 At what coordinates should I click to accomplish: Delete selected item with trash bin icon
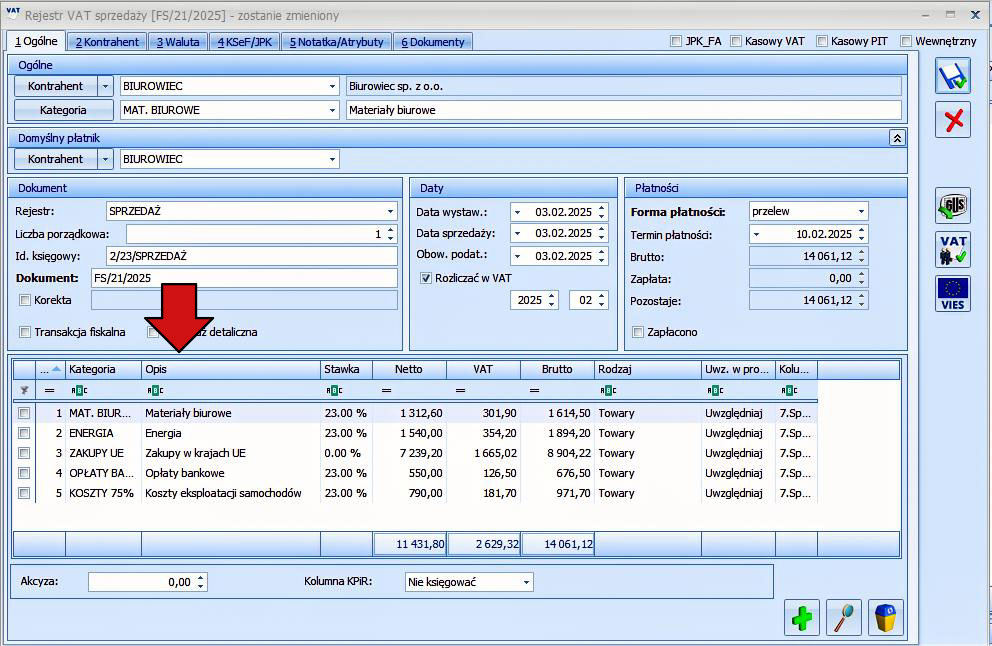886,618
